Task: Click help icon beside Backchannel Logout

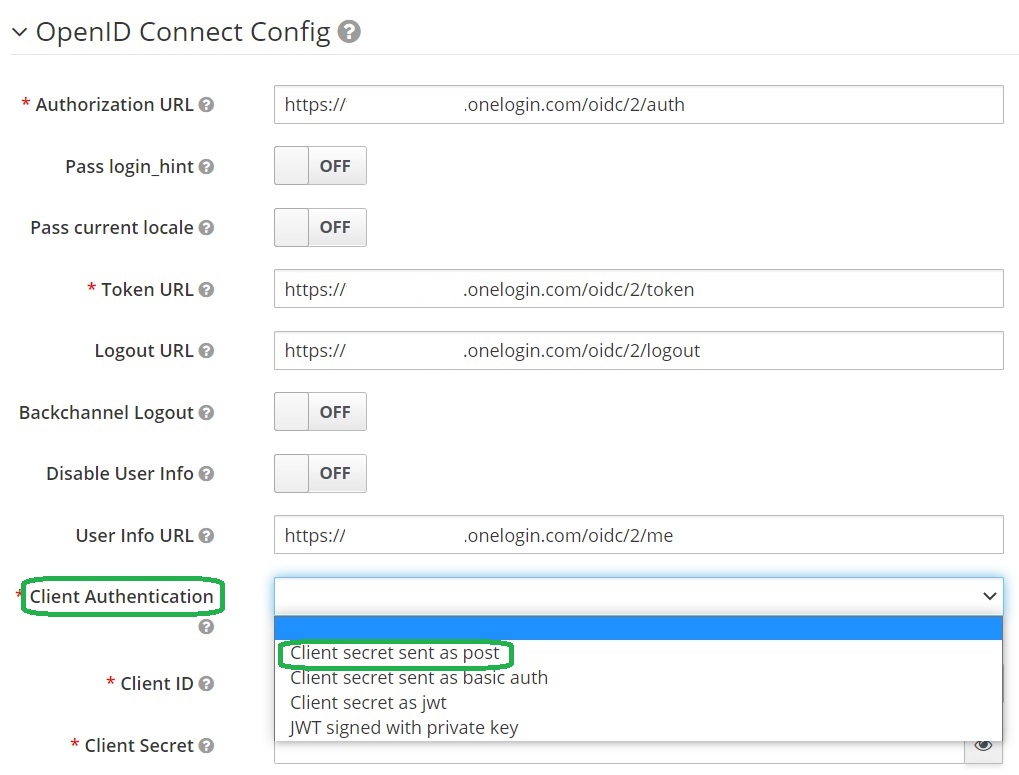Action: pos(206,413)
